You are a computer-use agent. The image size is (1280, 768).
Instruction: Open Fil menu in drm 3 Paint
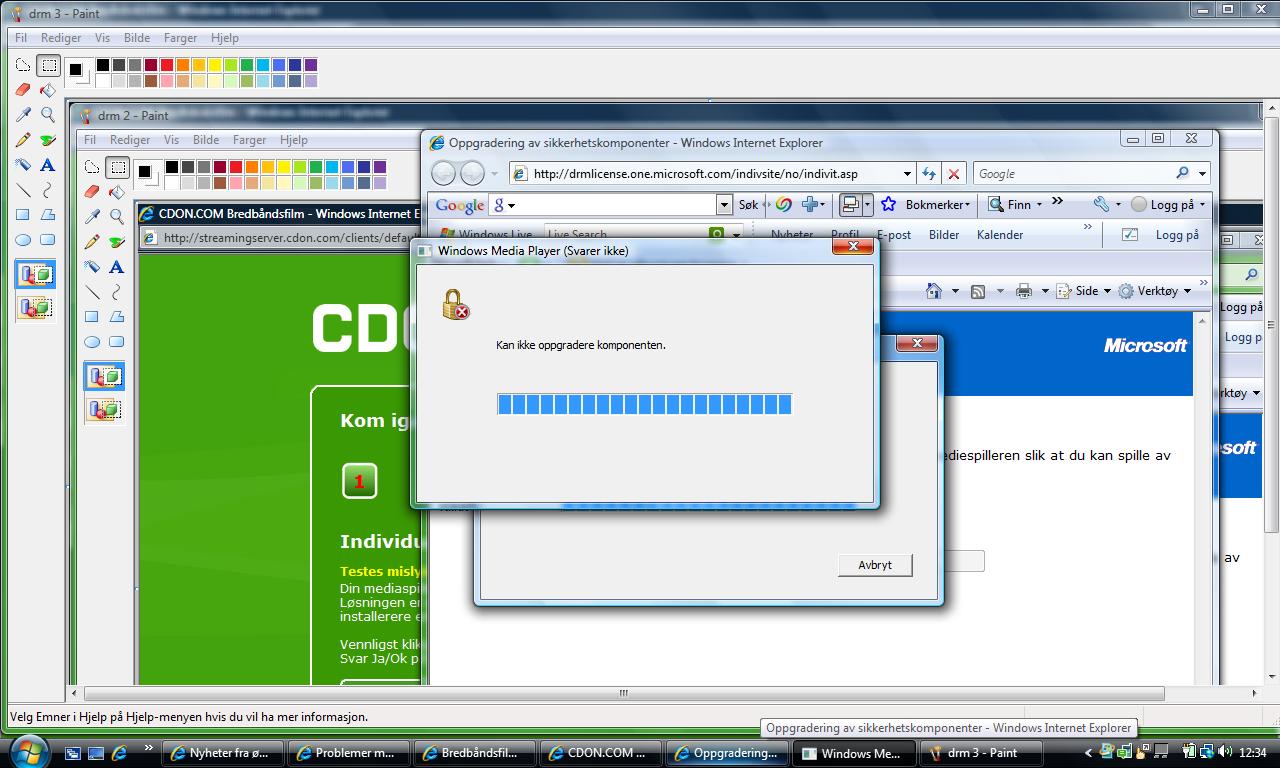click(21, 38)
